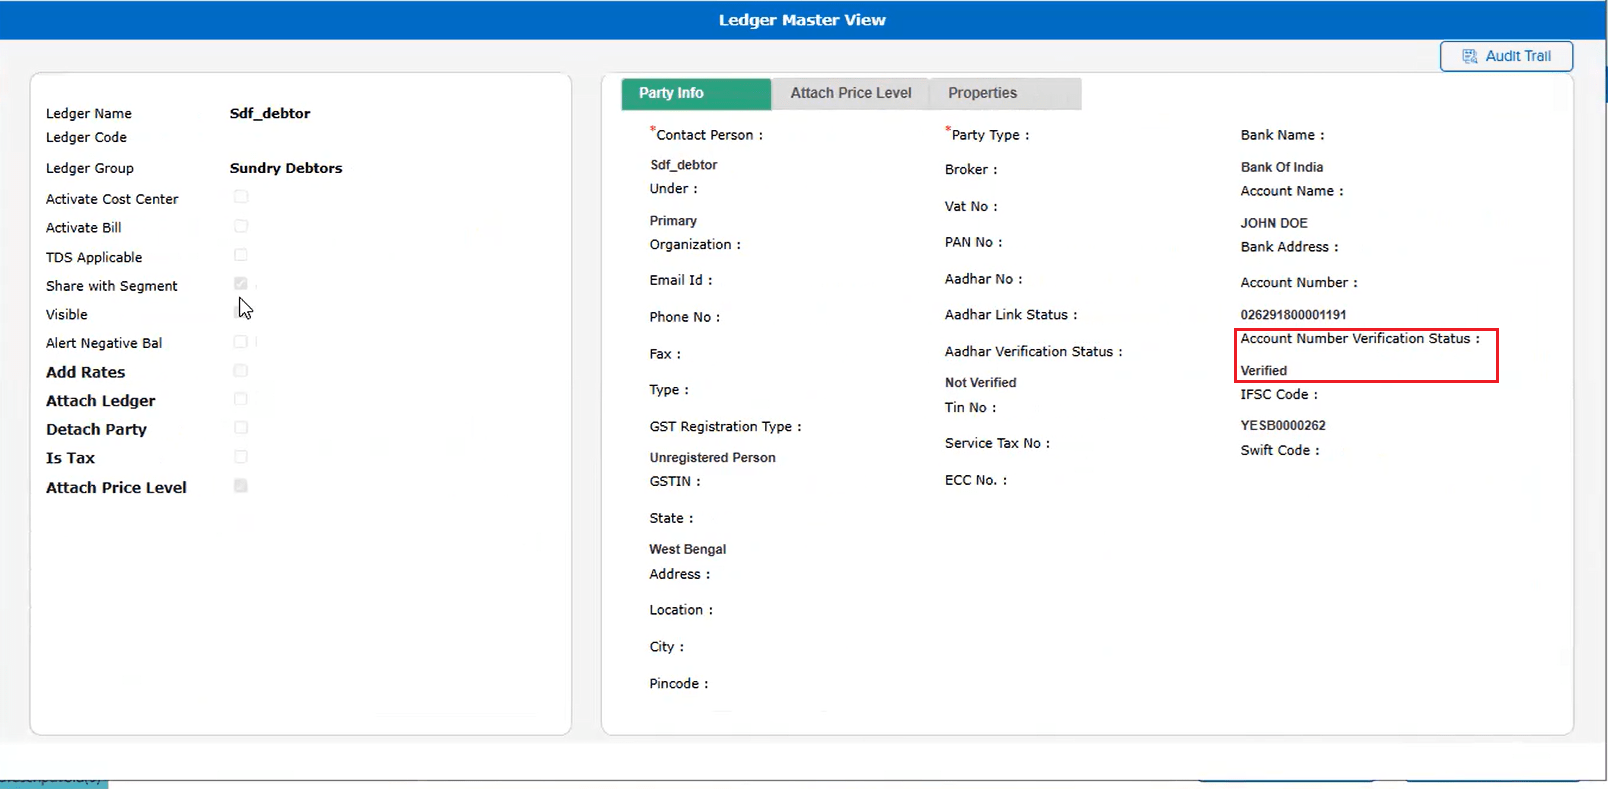Select the IFSC code YESB0000262

tap(1283, 425)
